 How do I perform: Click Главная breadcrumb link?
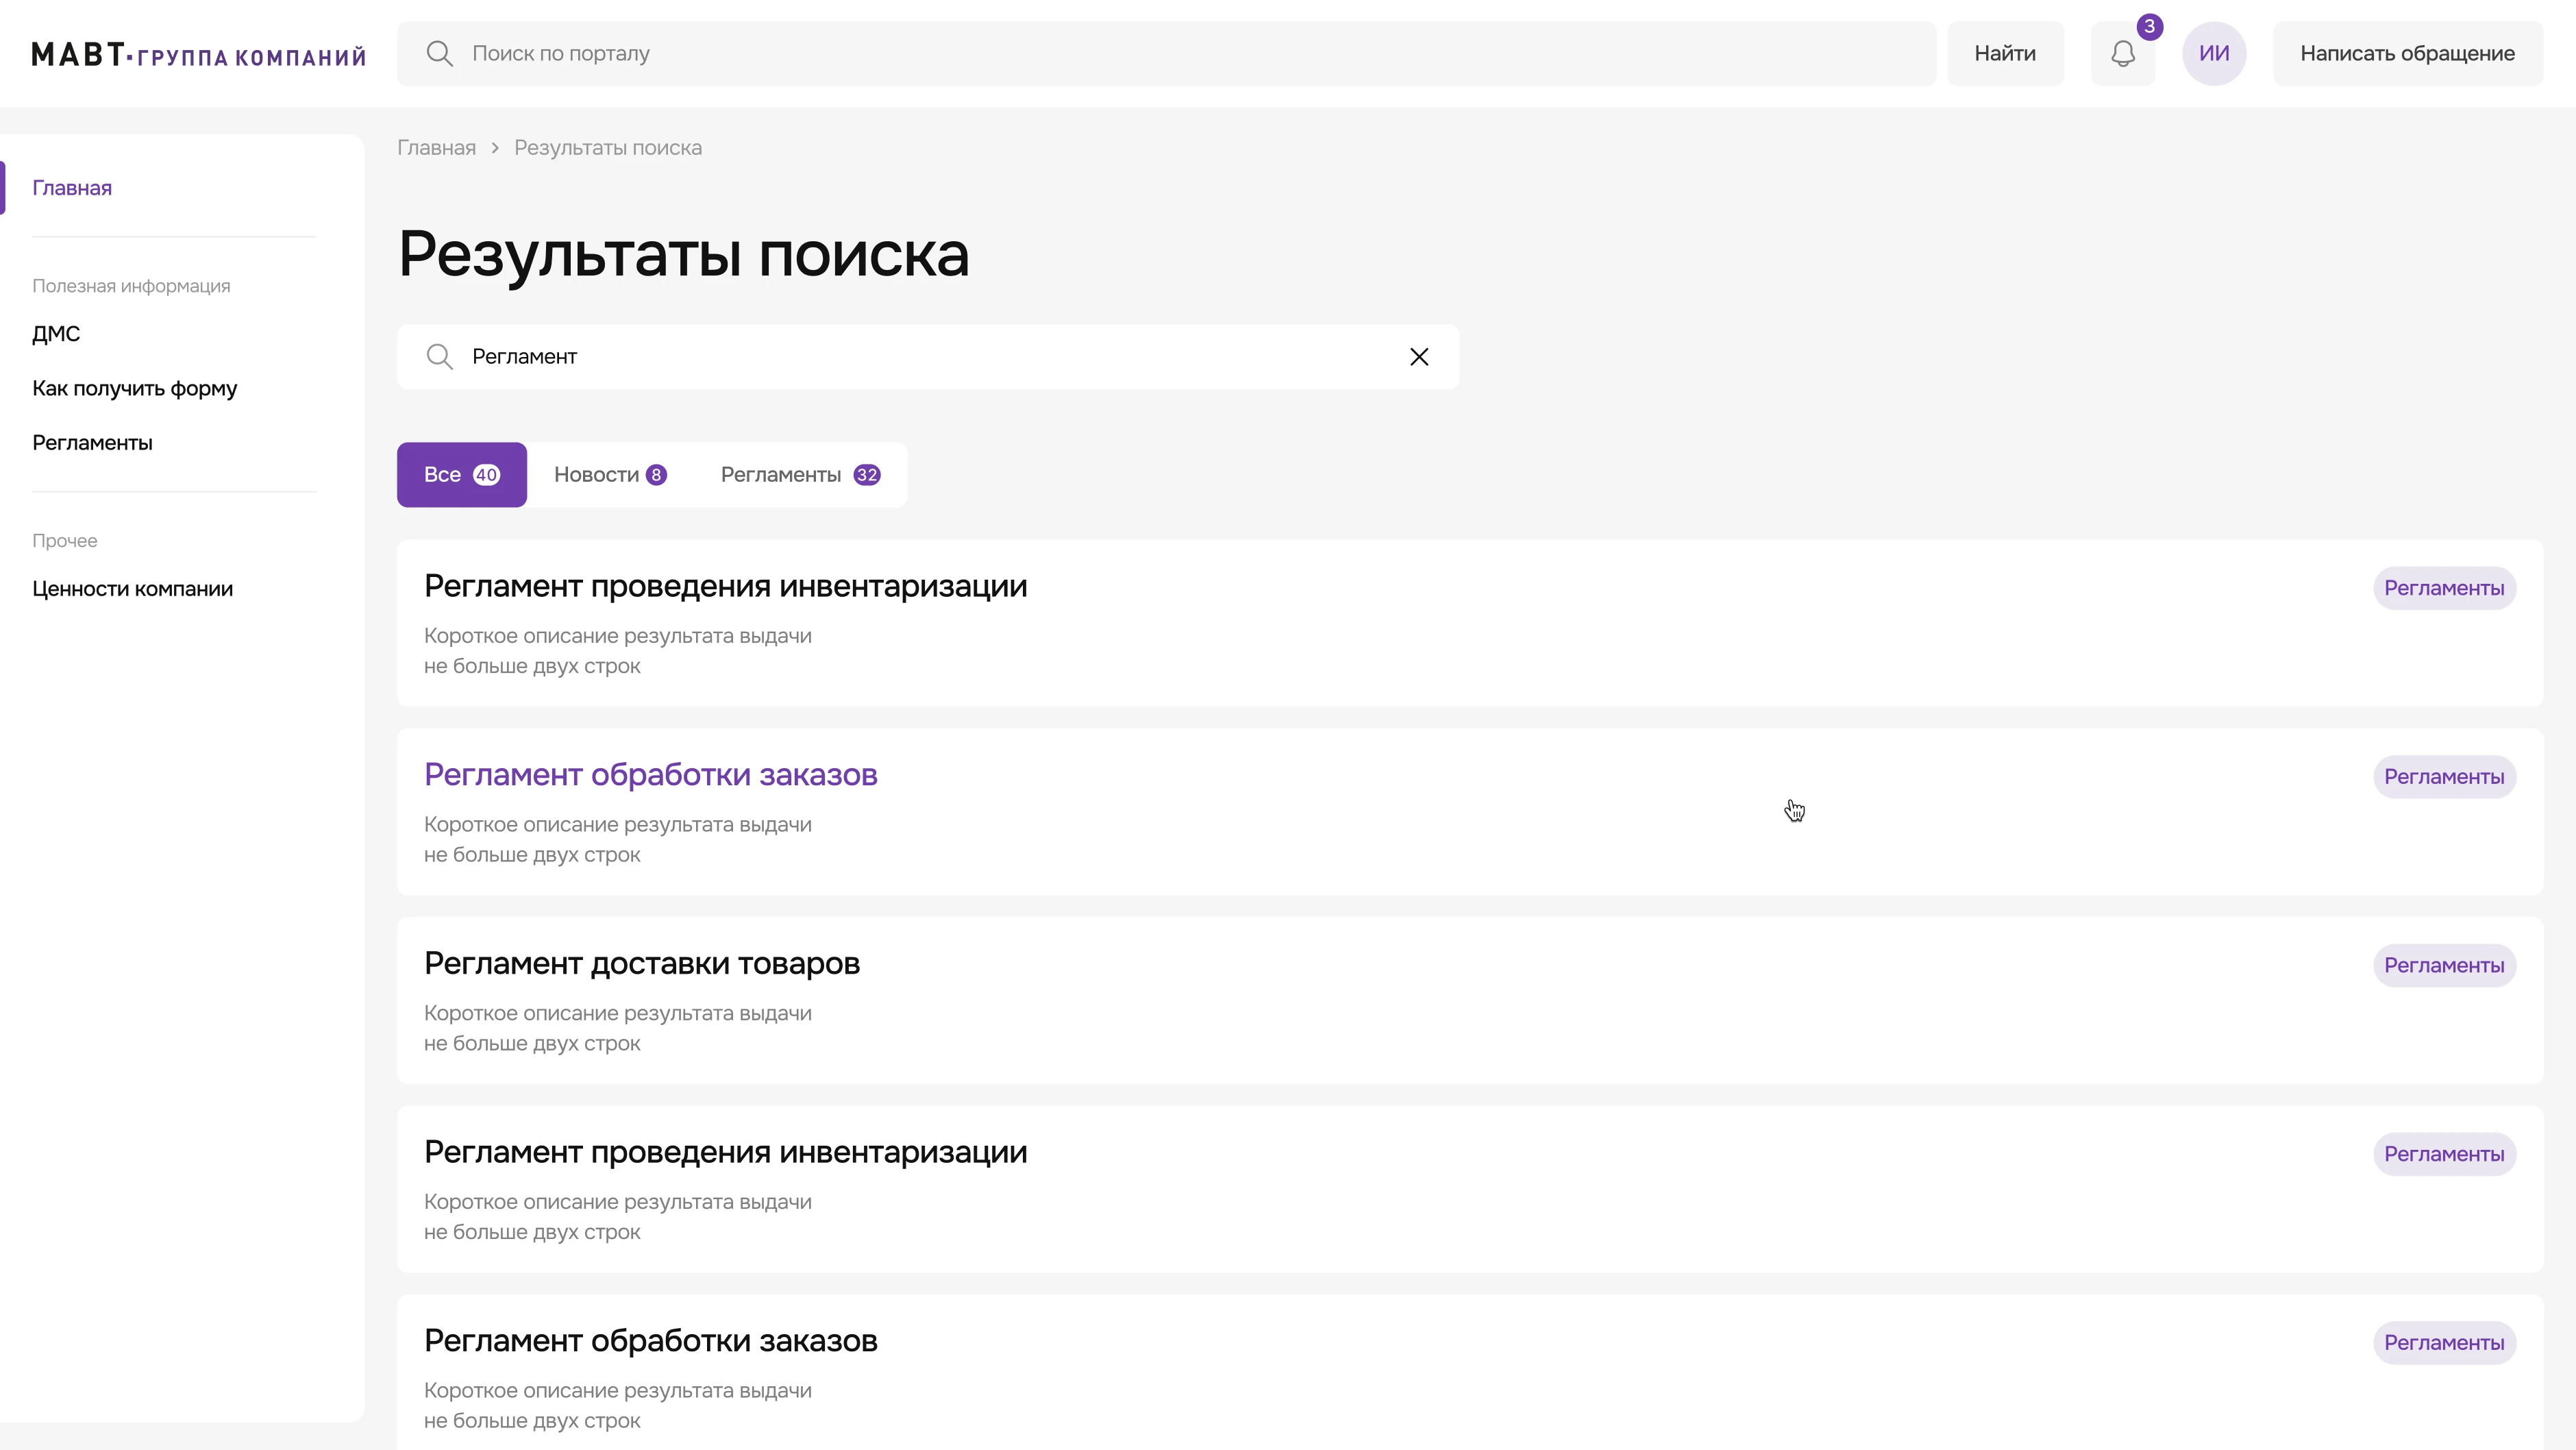436,148
